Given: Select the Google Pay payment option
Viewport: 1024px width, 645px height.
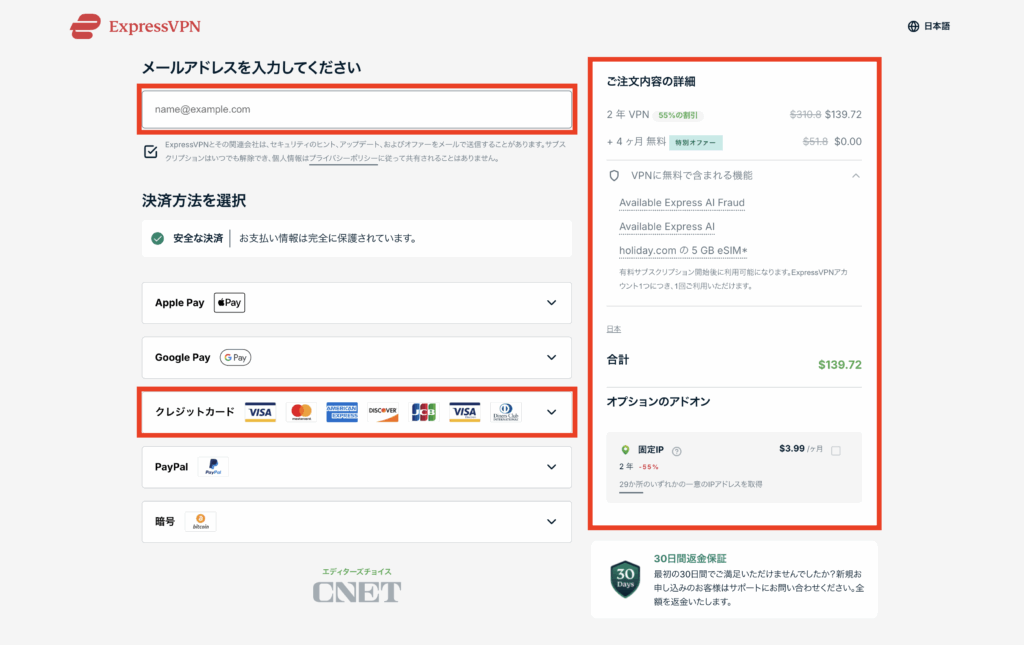Looking at the screenshot, I should 357,358.
